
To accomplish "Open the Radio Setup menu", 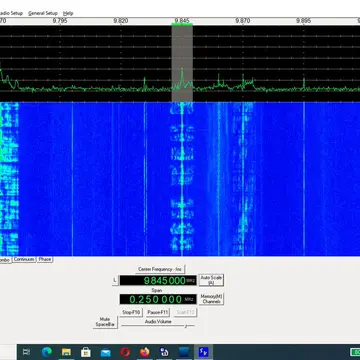I will coord(11,13).
